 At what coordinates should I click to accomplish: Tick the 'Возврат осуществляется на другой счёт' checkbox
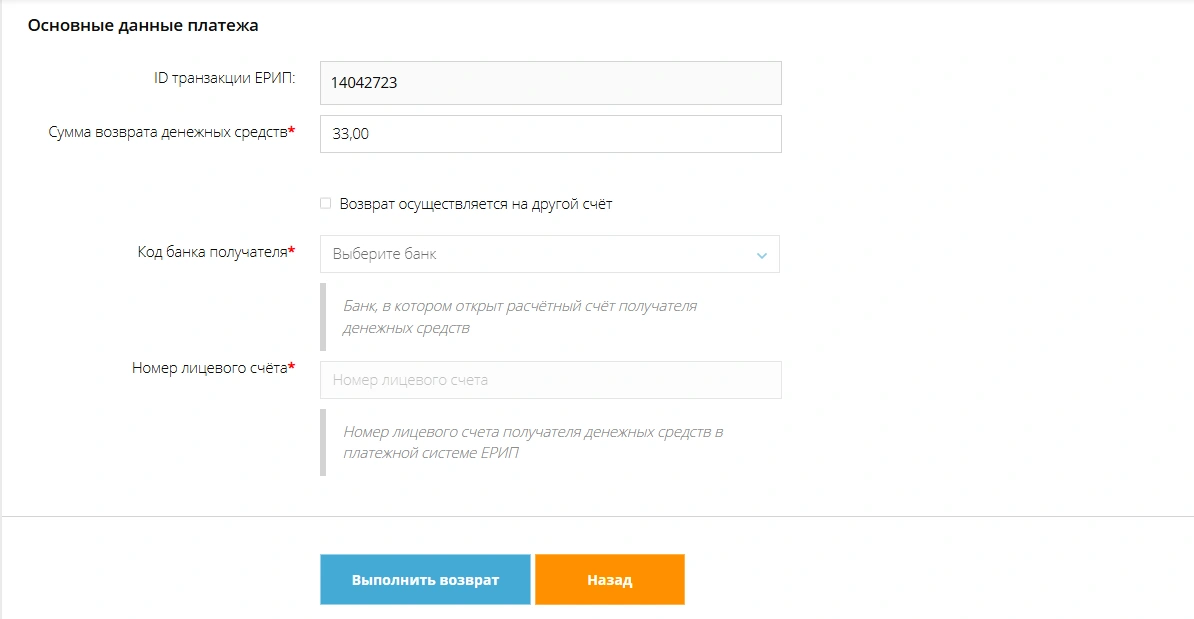[325, 204]
